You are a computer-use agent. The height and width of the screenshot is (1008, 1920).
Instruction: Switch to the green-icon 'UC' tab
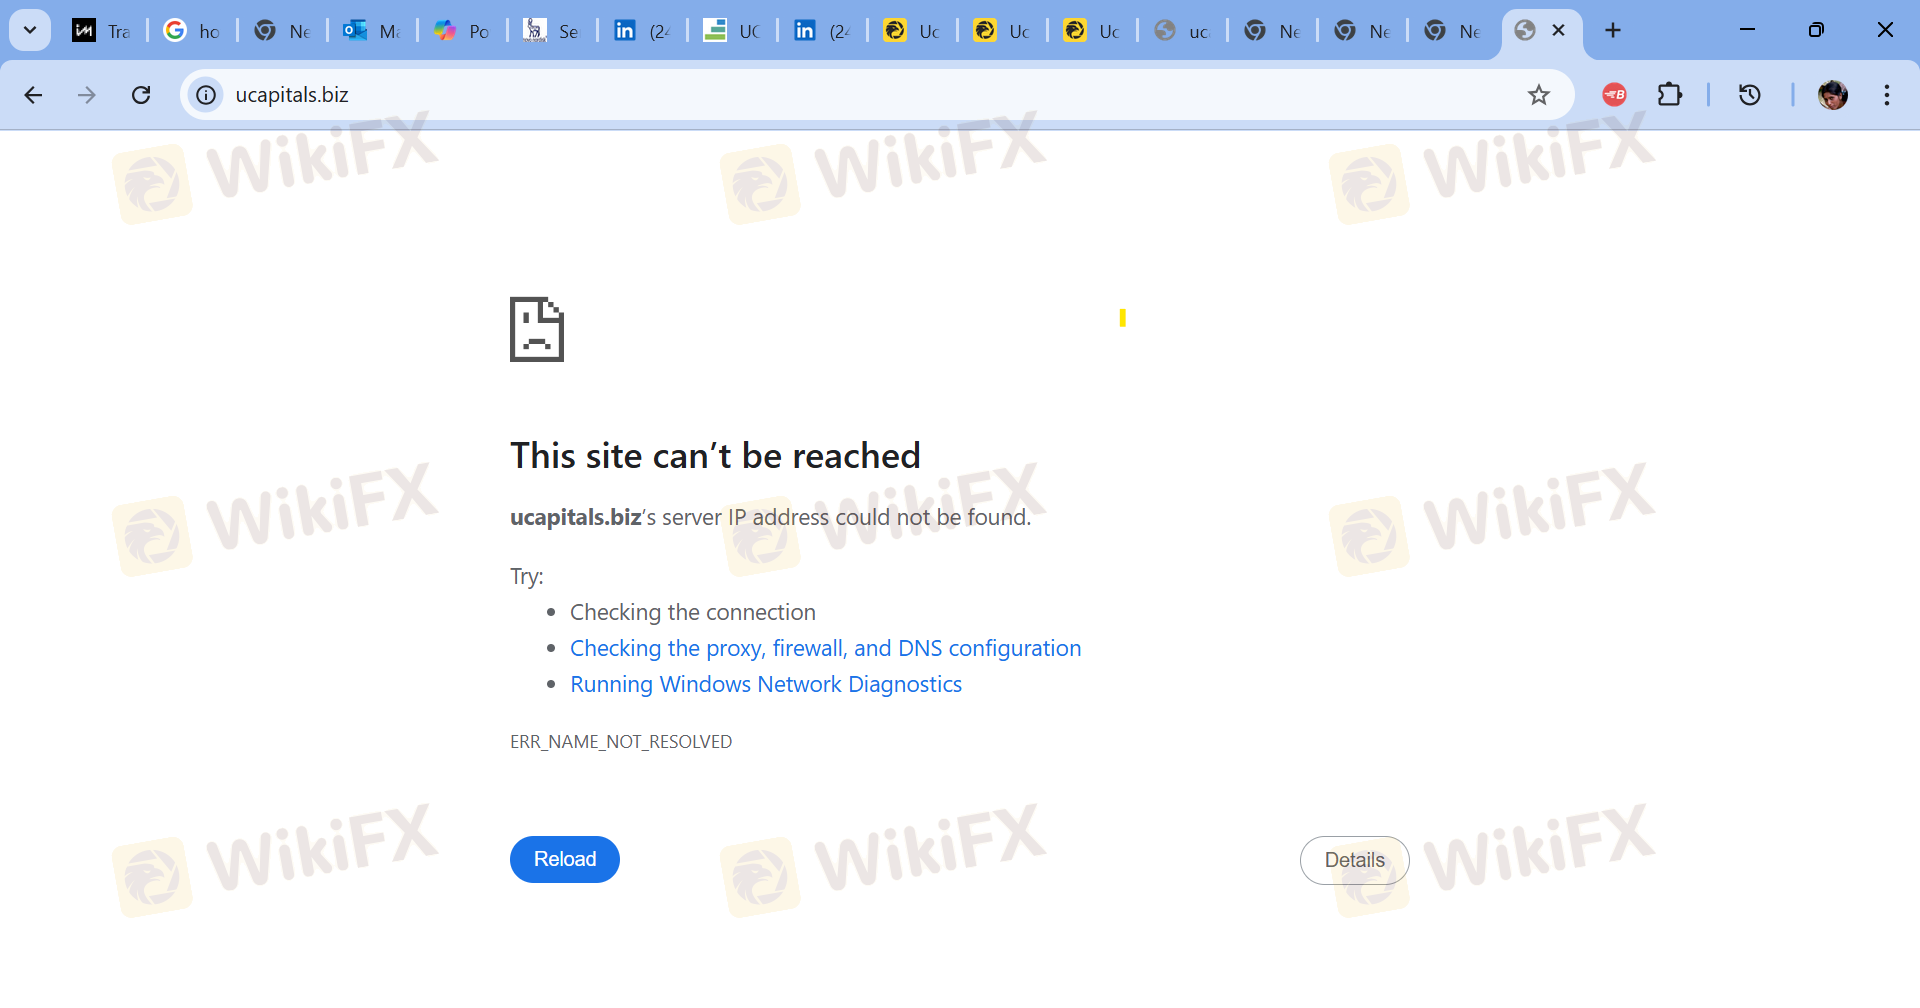click(x=732, y=31)
